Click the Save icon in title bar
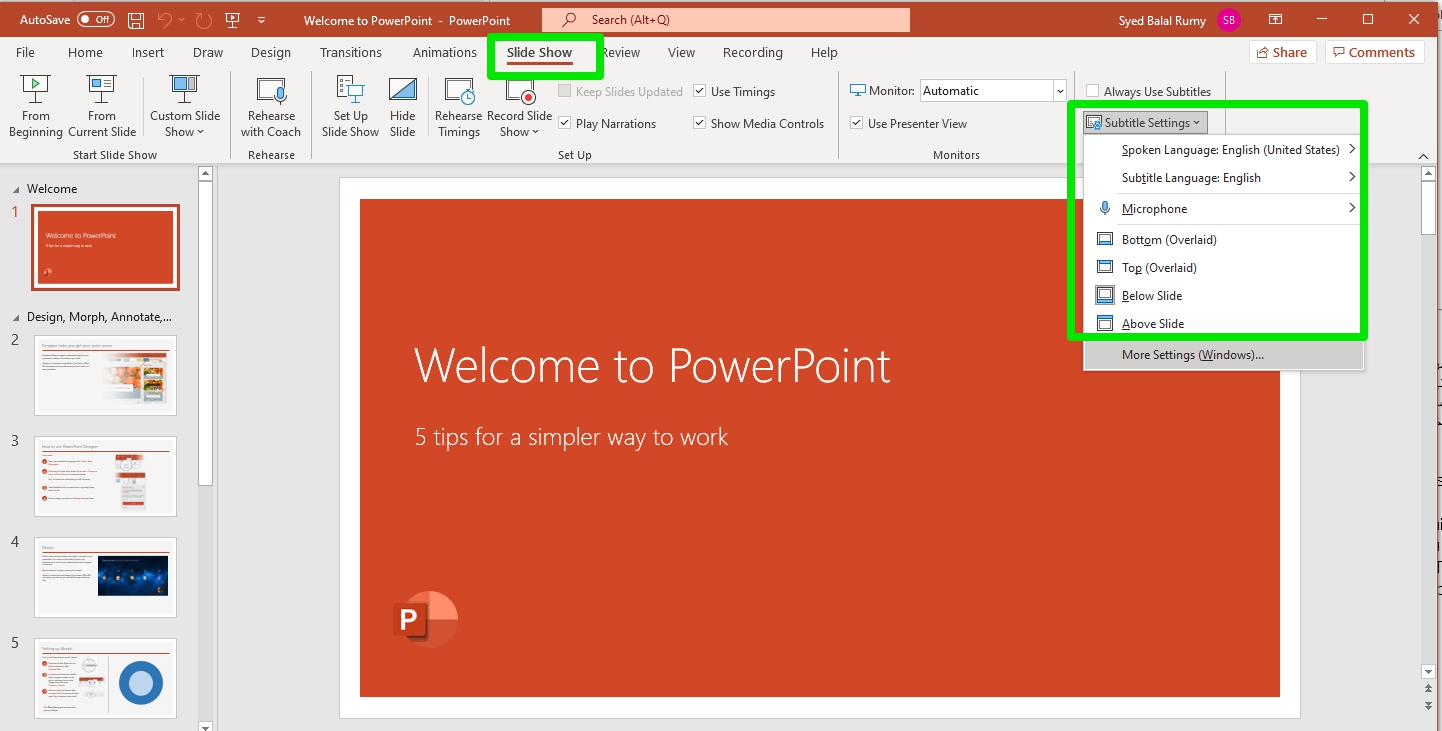 (x=137, y=20)
